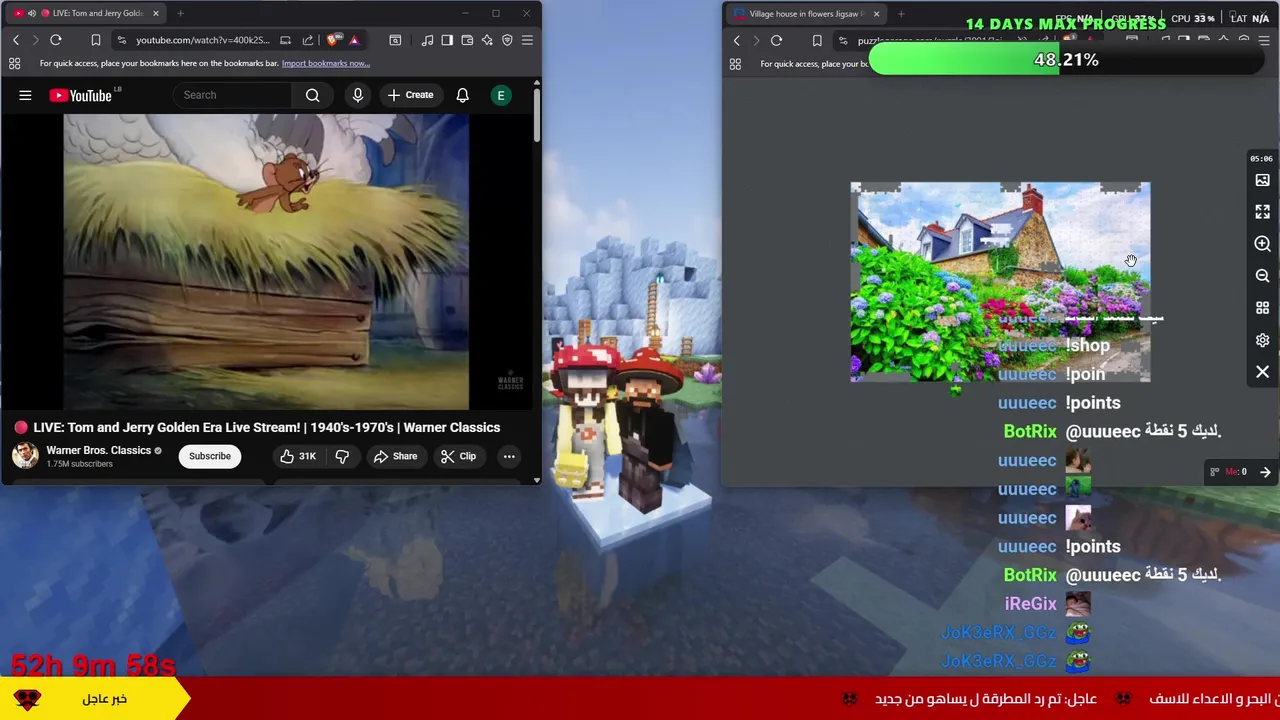Click the village house puzzle image
The width and height of the screenshot is (1280, 720).
click(1000, 282)
